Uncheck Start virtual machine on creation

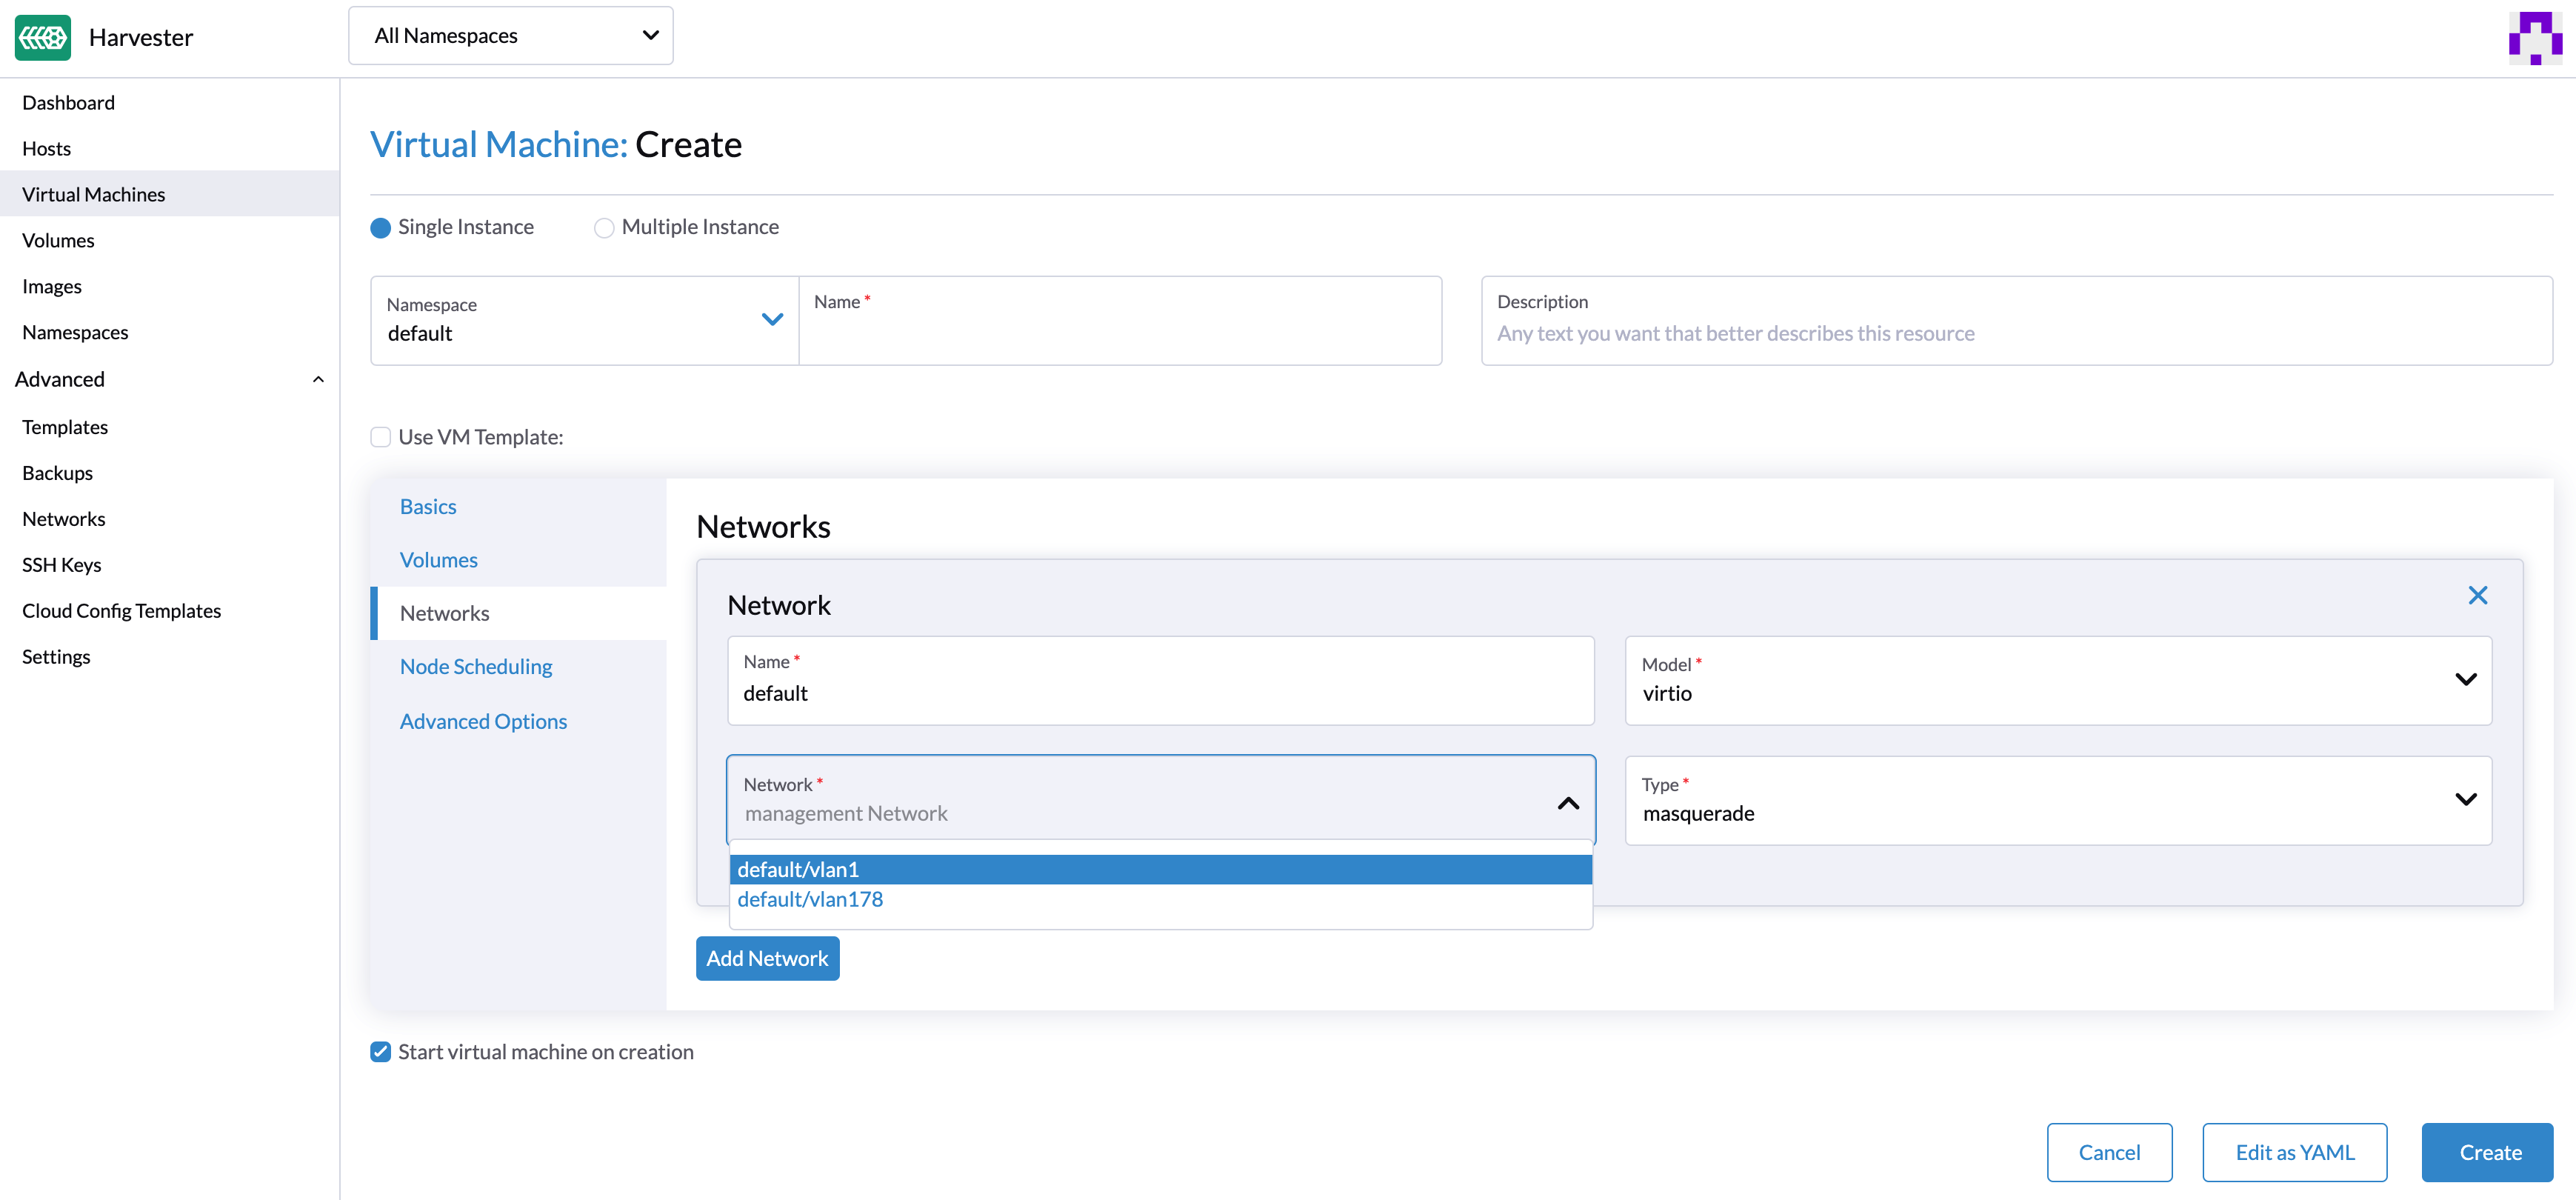[x=381, y=1052]
